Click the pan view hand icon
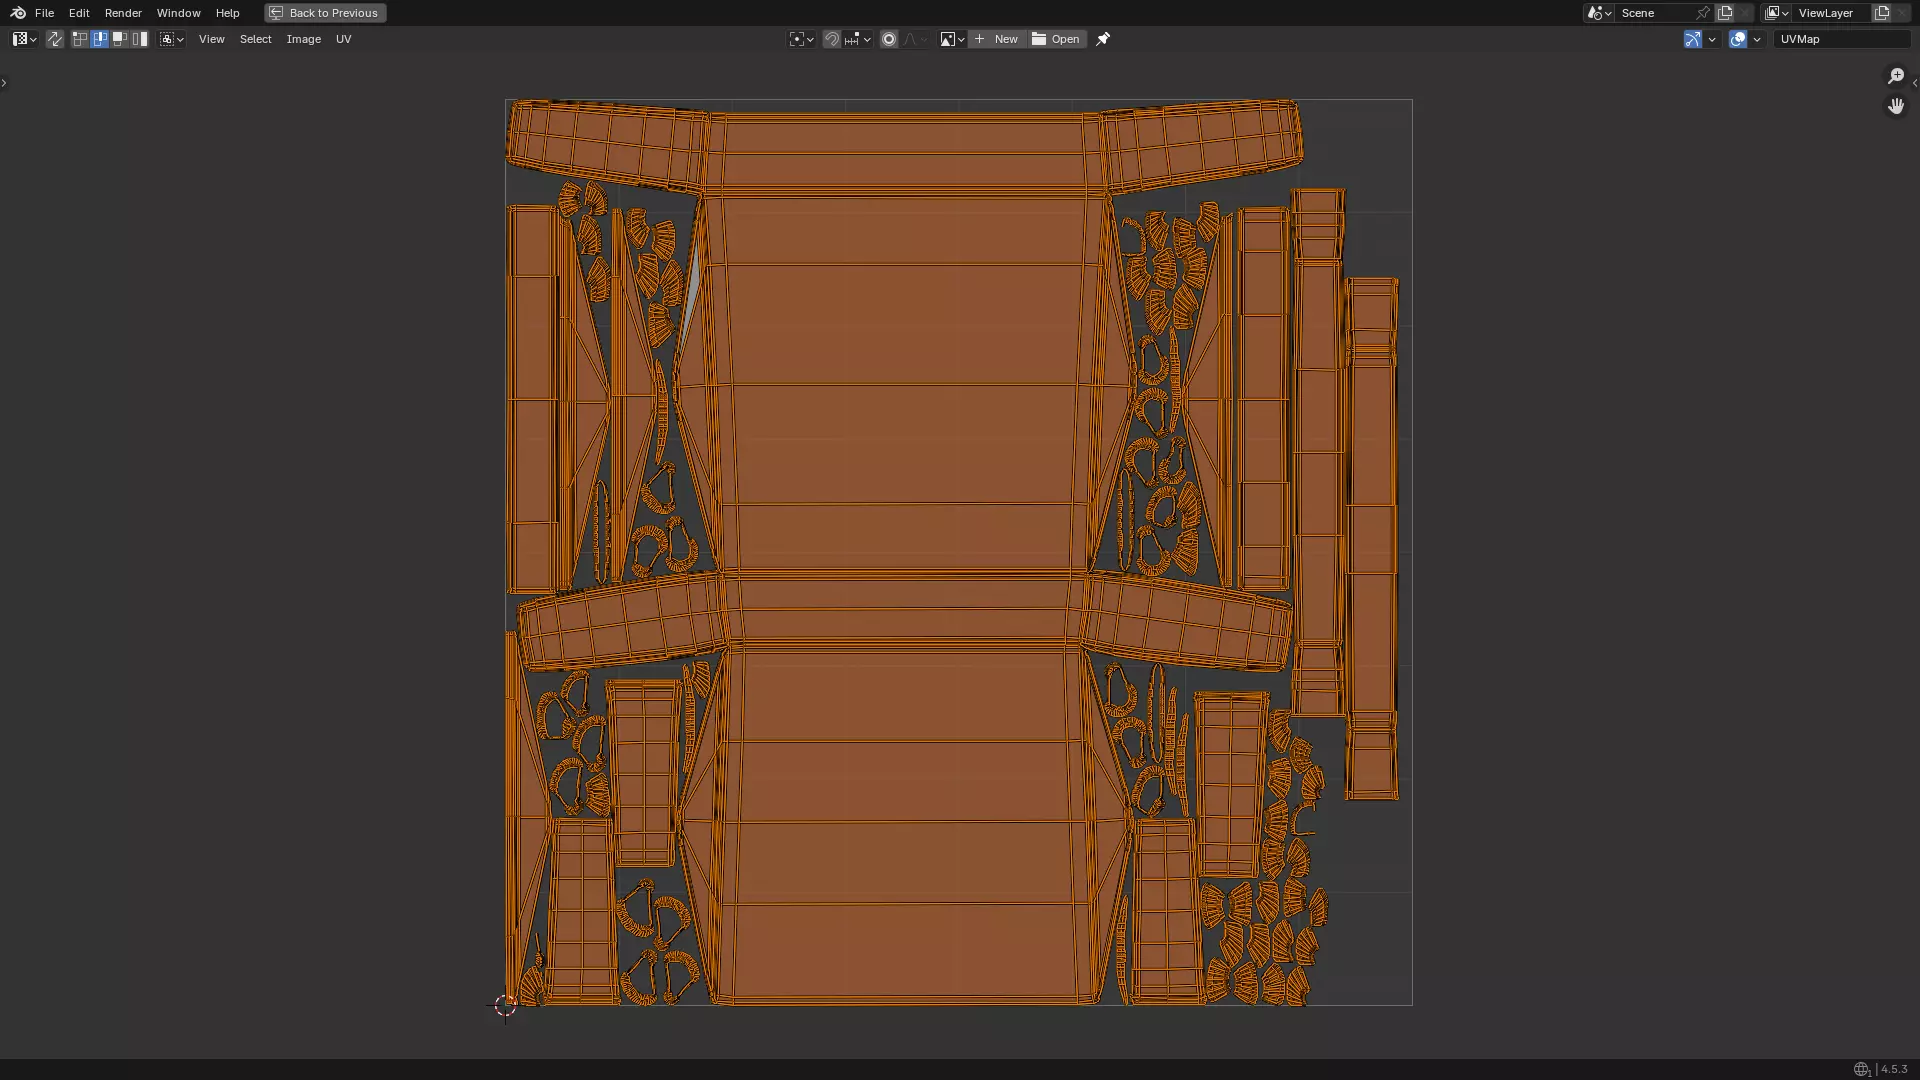Screen dimensions: 1920x1080 [1896, 106]
